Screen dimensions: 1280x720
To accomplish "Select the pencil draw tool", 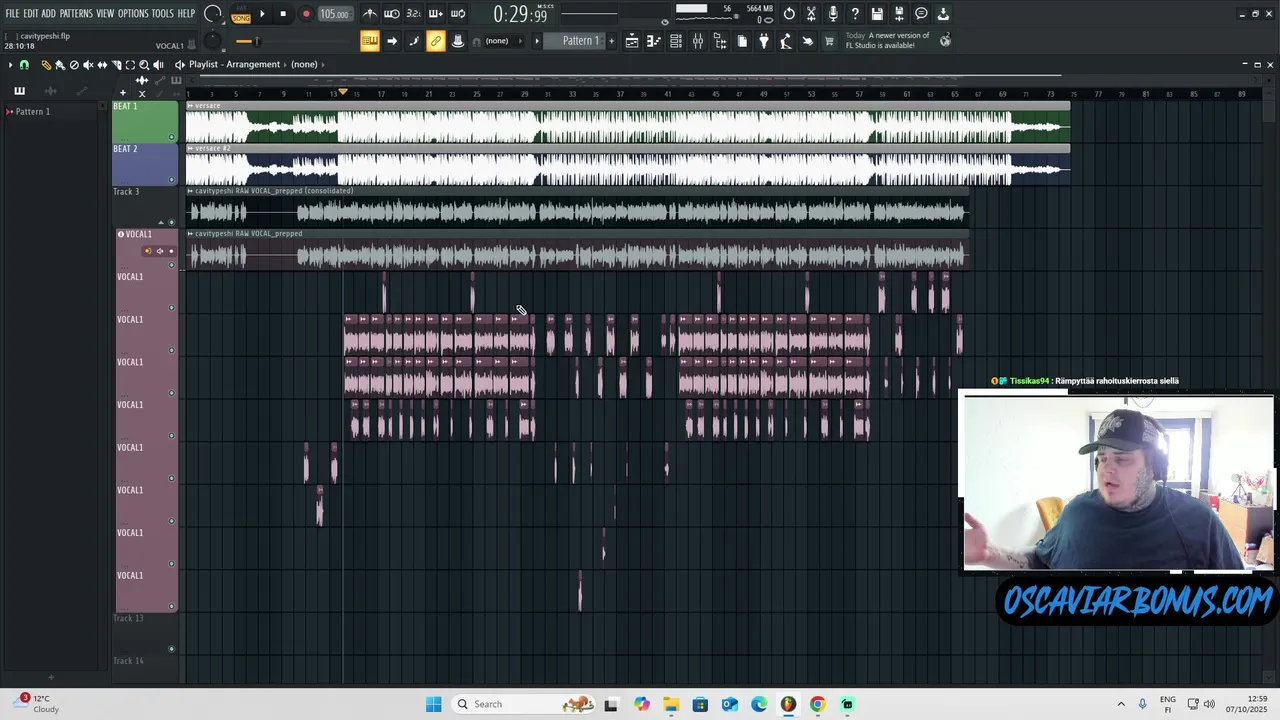I will tap(46, 65).
